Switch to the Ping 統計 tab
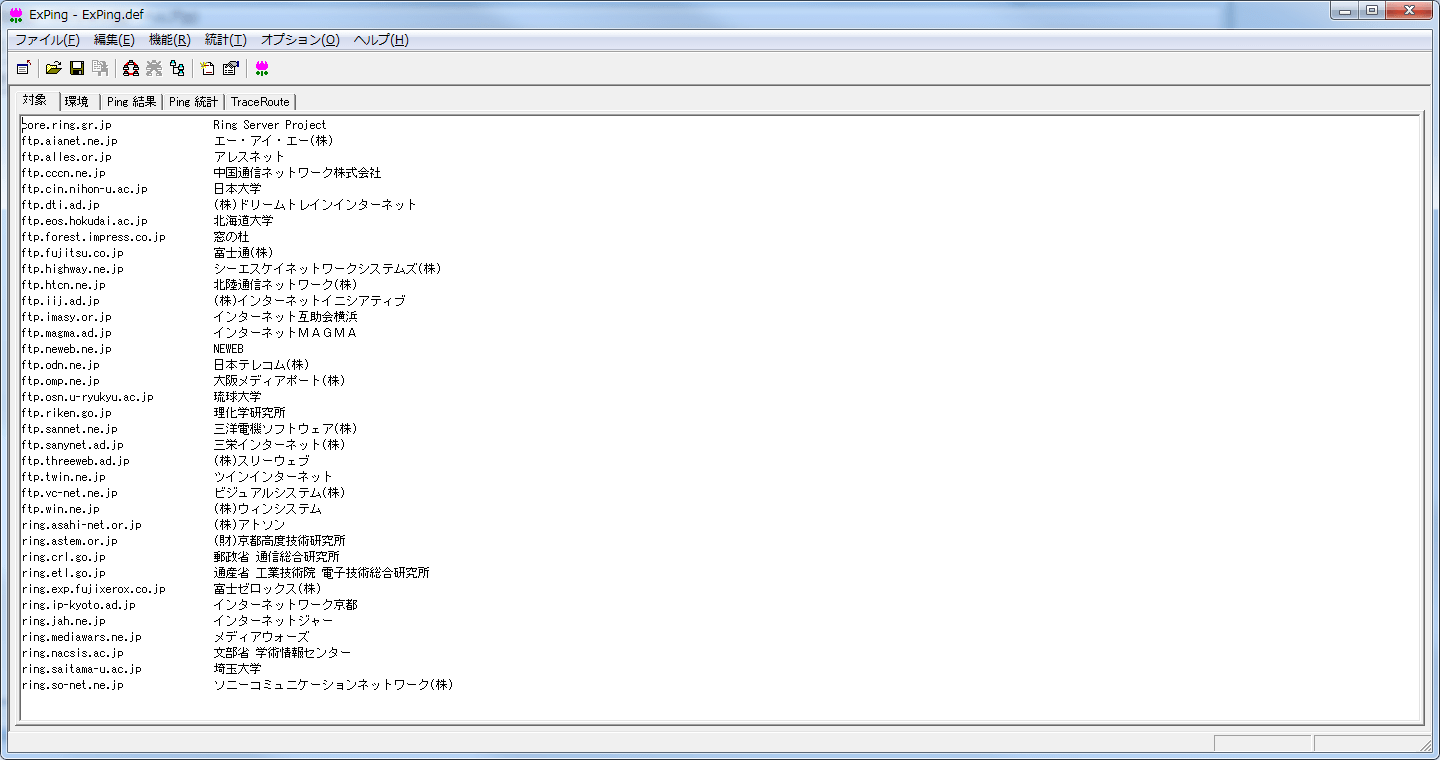 point(193,102)
